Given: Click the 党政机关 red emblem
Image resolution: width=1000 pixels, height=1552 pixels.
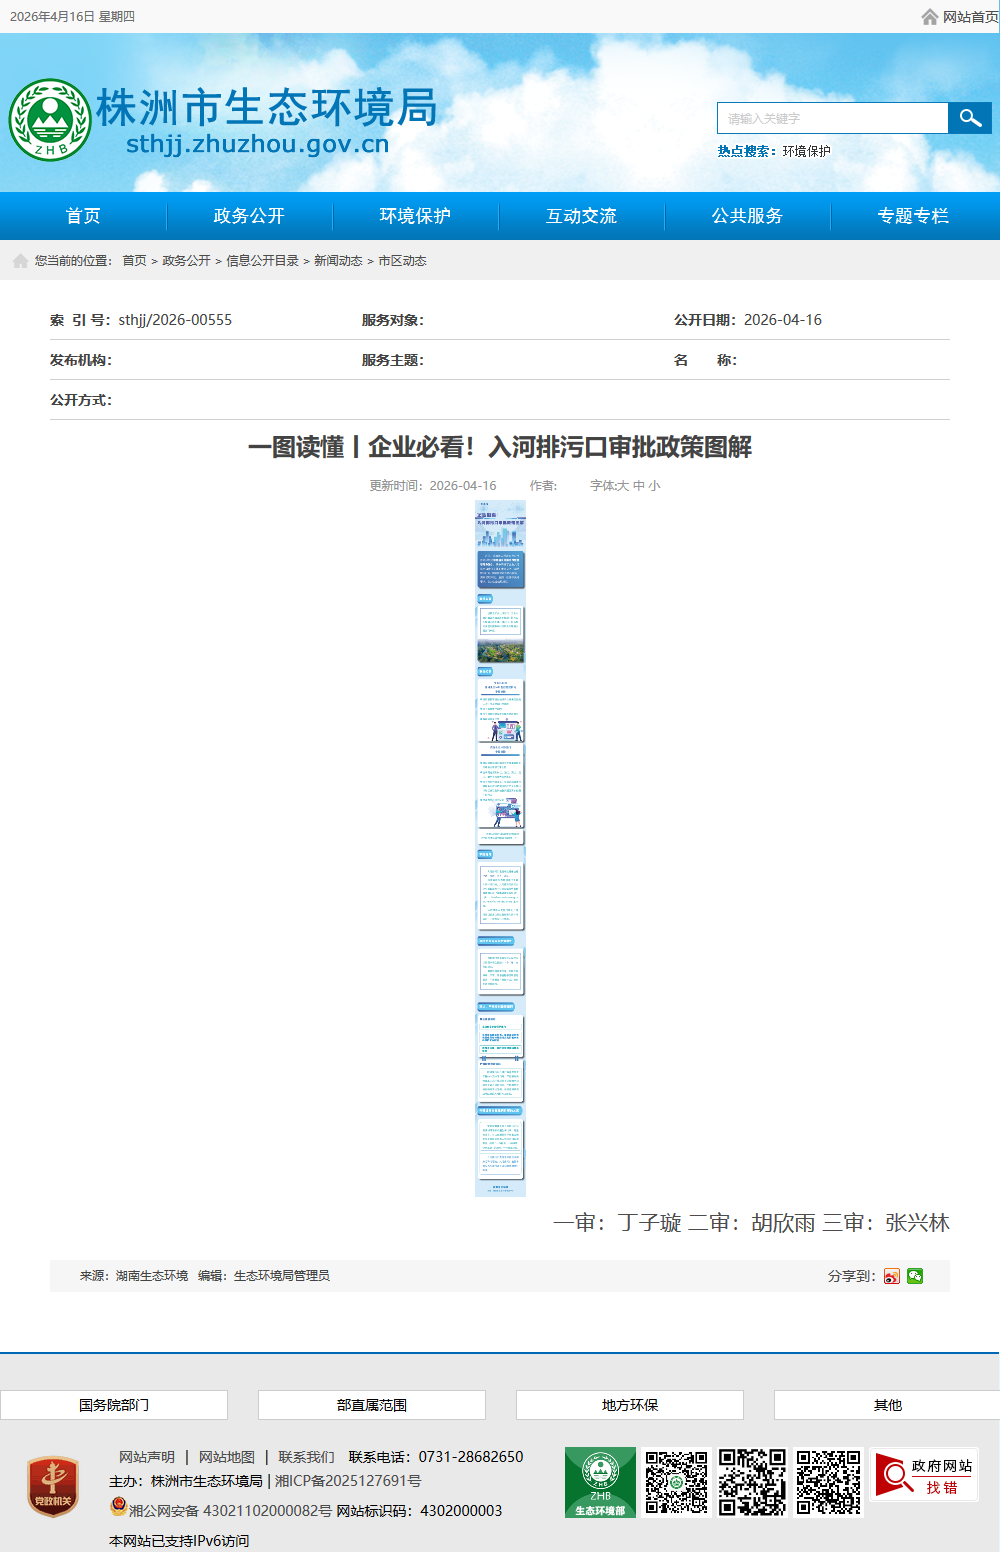Looking at the screenshot, I should (x=53, y=1486).
